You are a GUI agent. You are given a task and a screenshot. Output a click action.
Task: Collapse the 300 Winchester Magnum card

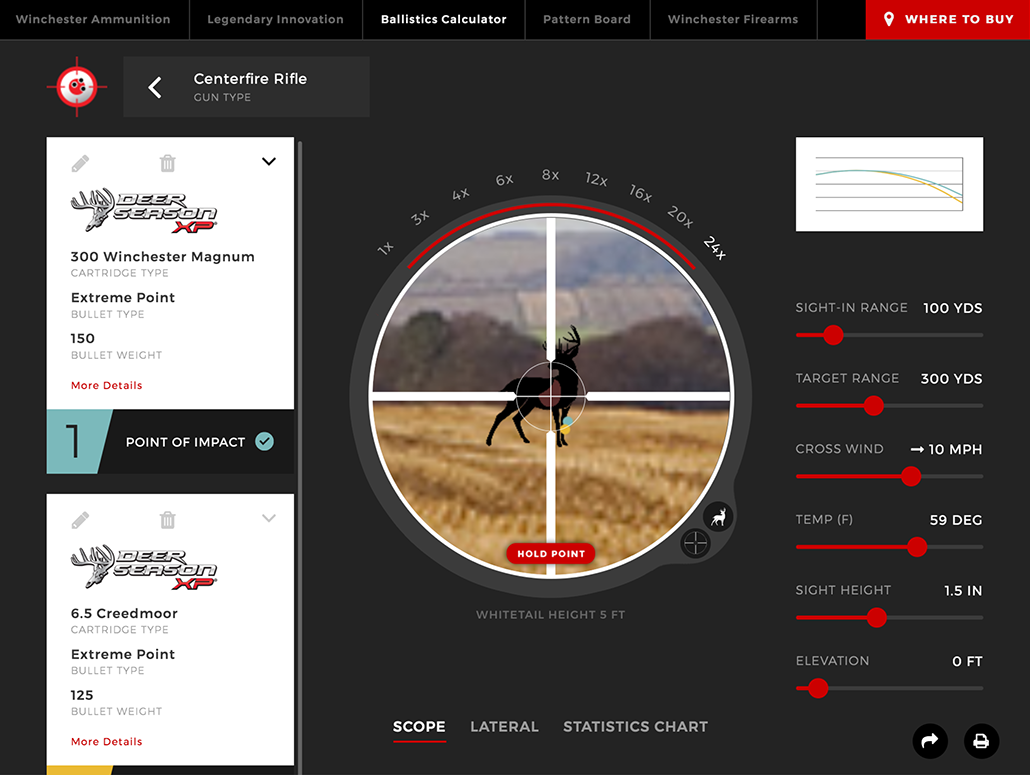click(x=269, y=162)
